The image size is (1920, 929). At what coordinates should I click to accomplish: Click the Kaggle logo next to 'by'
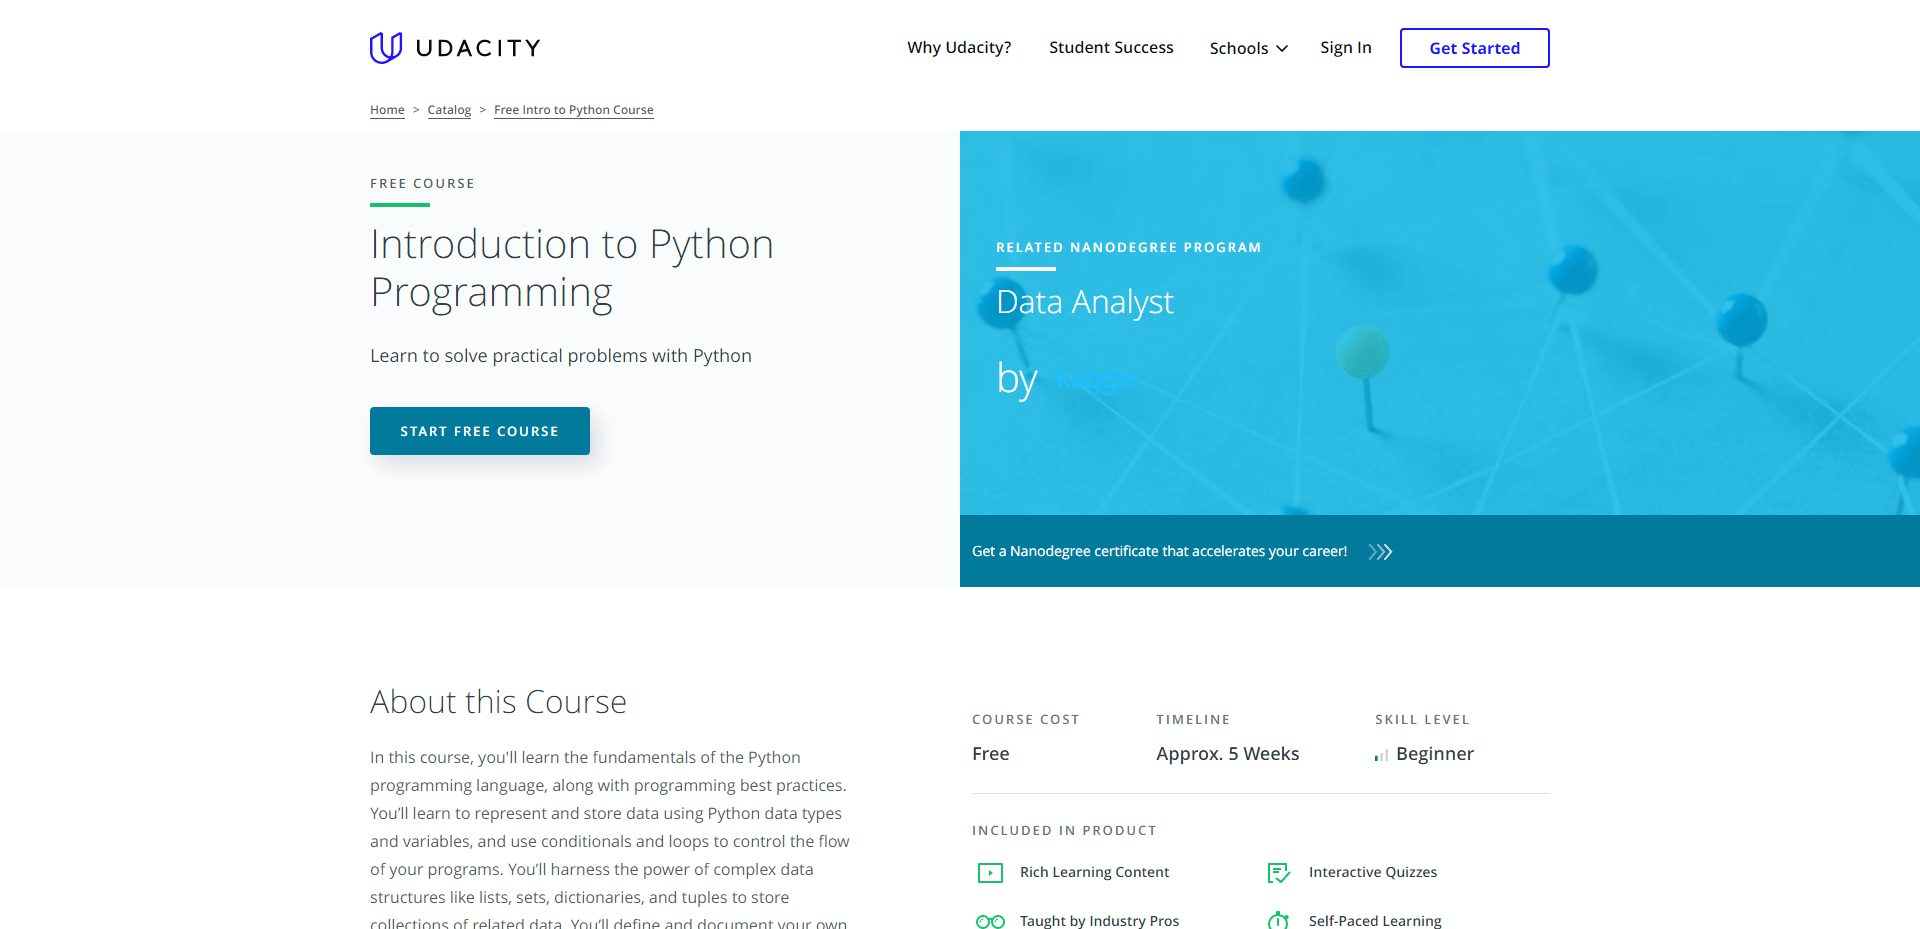tap(1096, 379)
